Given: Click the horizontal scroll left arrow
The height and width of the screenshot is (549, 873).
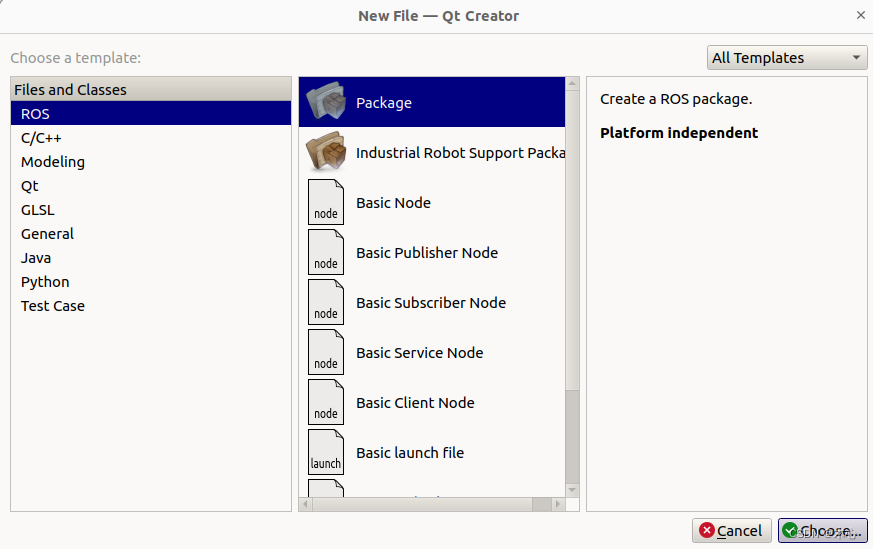Looking at the screenshot, I should pos(305,504).
